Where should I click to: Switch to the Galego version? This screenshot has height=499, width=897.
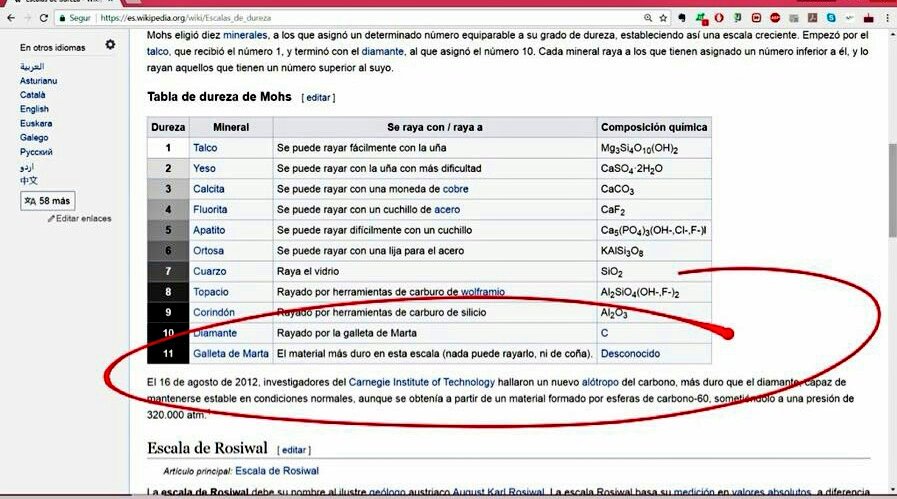(34, 137)
